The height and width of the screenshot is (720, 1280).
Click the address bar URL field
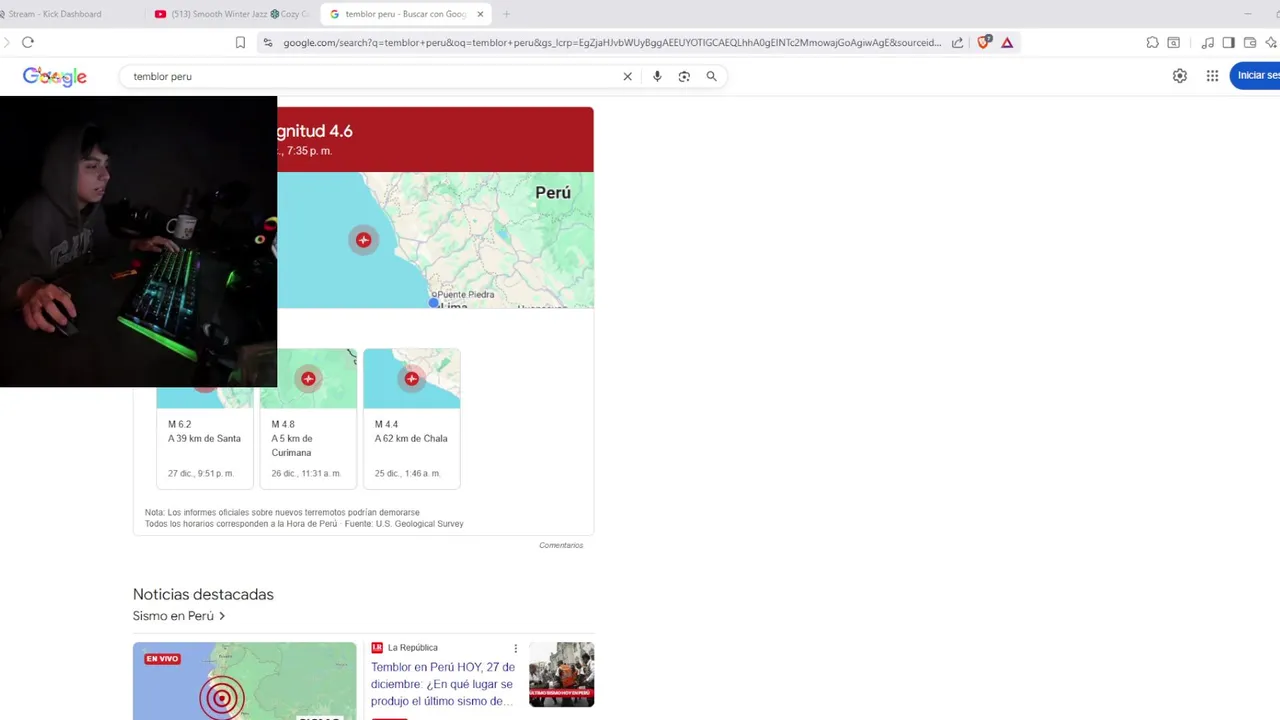(x=612, y=42)
